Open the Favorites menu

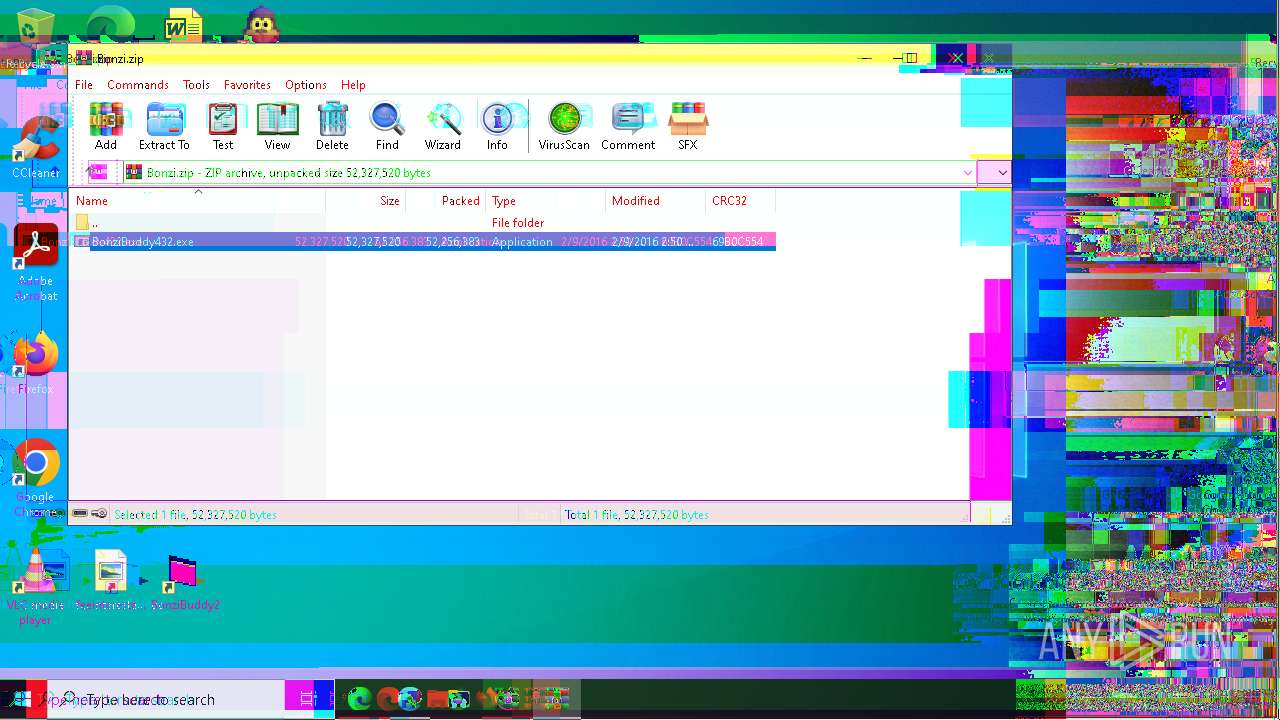click(247, 85)
